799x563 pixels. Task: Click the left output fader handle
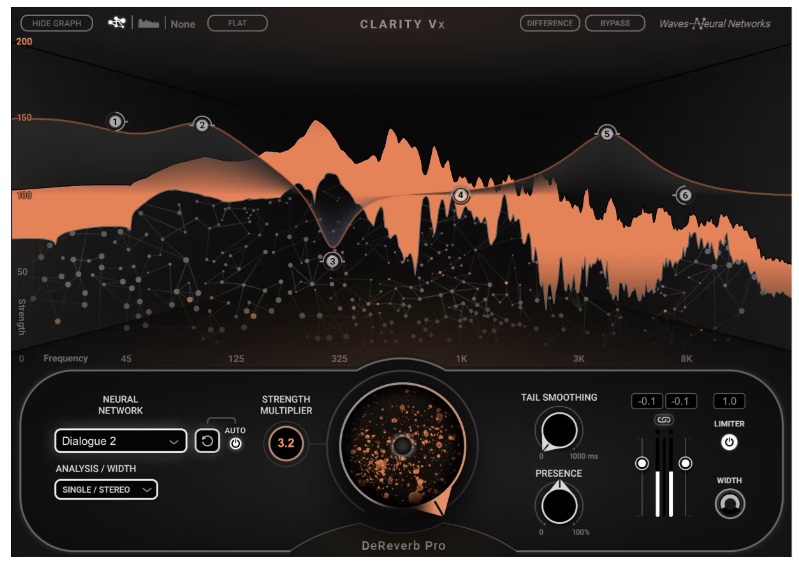pos(642,463)
